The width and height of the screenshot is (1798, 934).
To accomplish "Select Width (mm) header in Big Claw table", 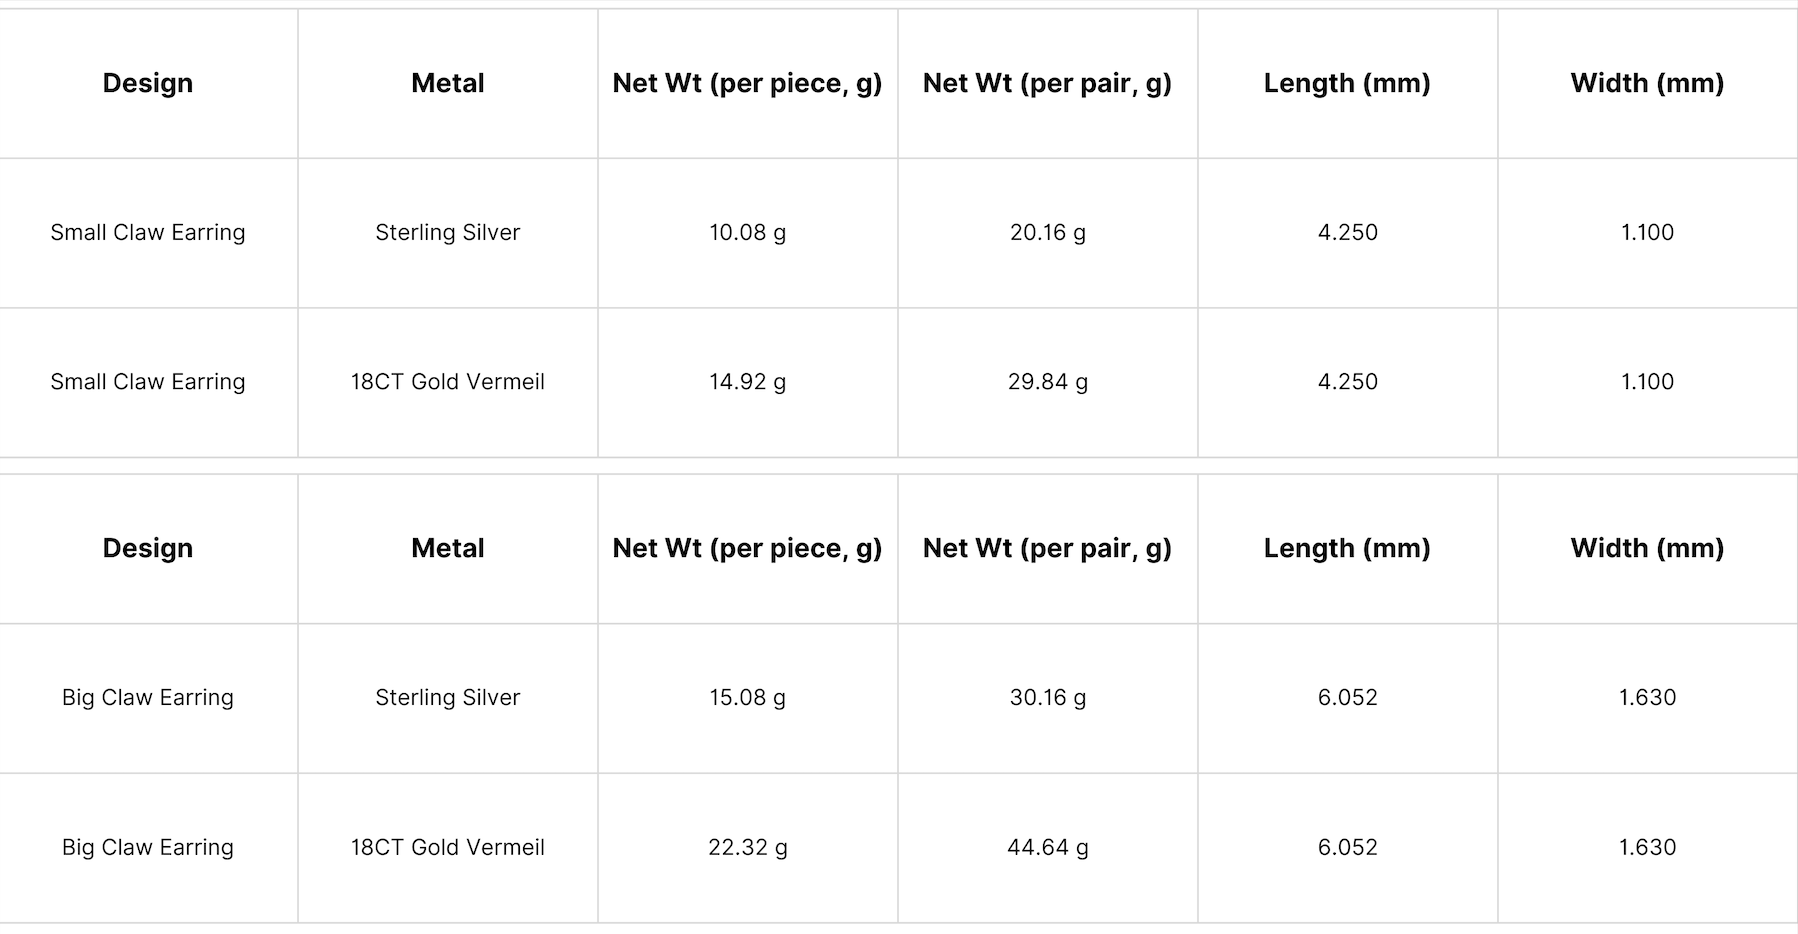I will [1647, 548].
